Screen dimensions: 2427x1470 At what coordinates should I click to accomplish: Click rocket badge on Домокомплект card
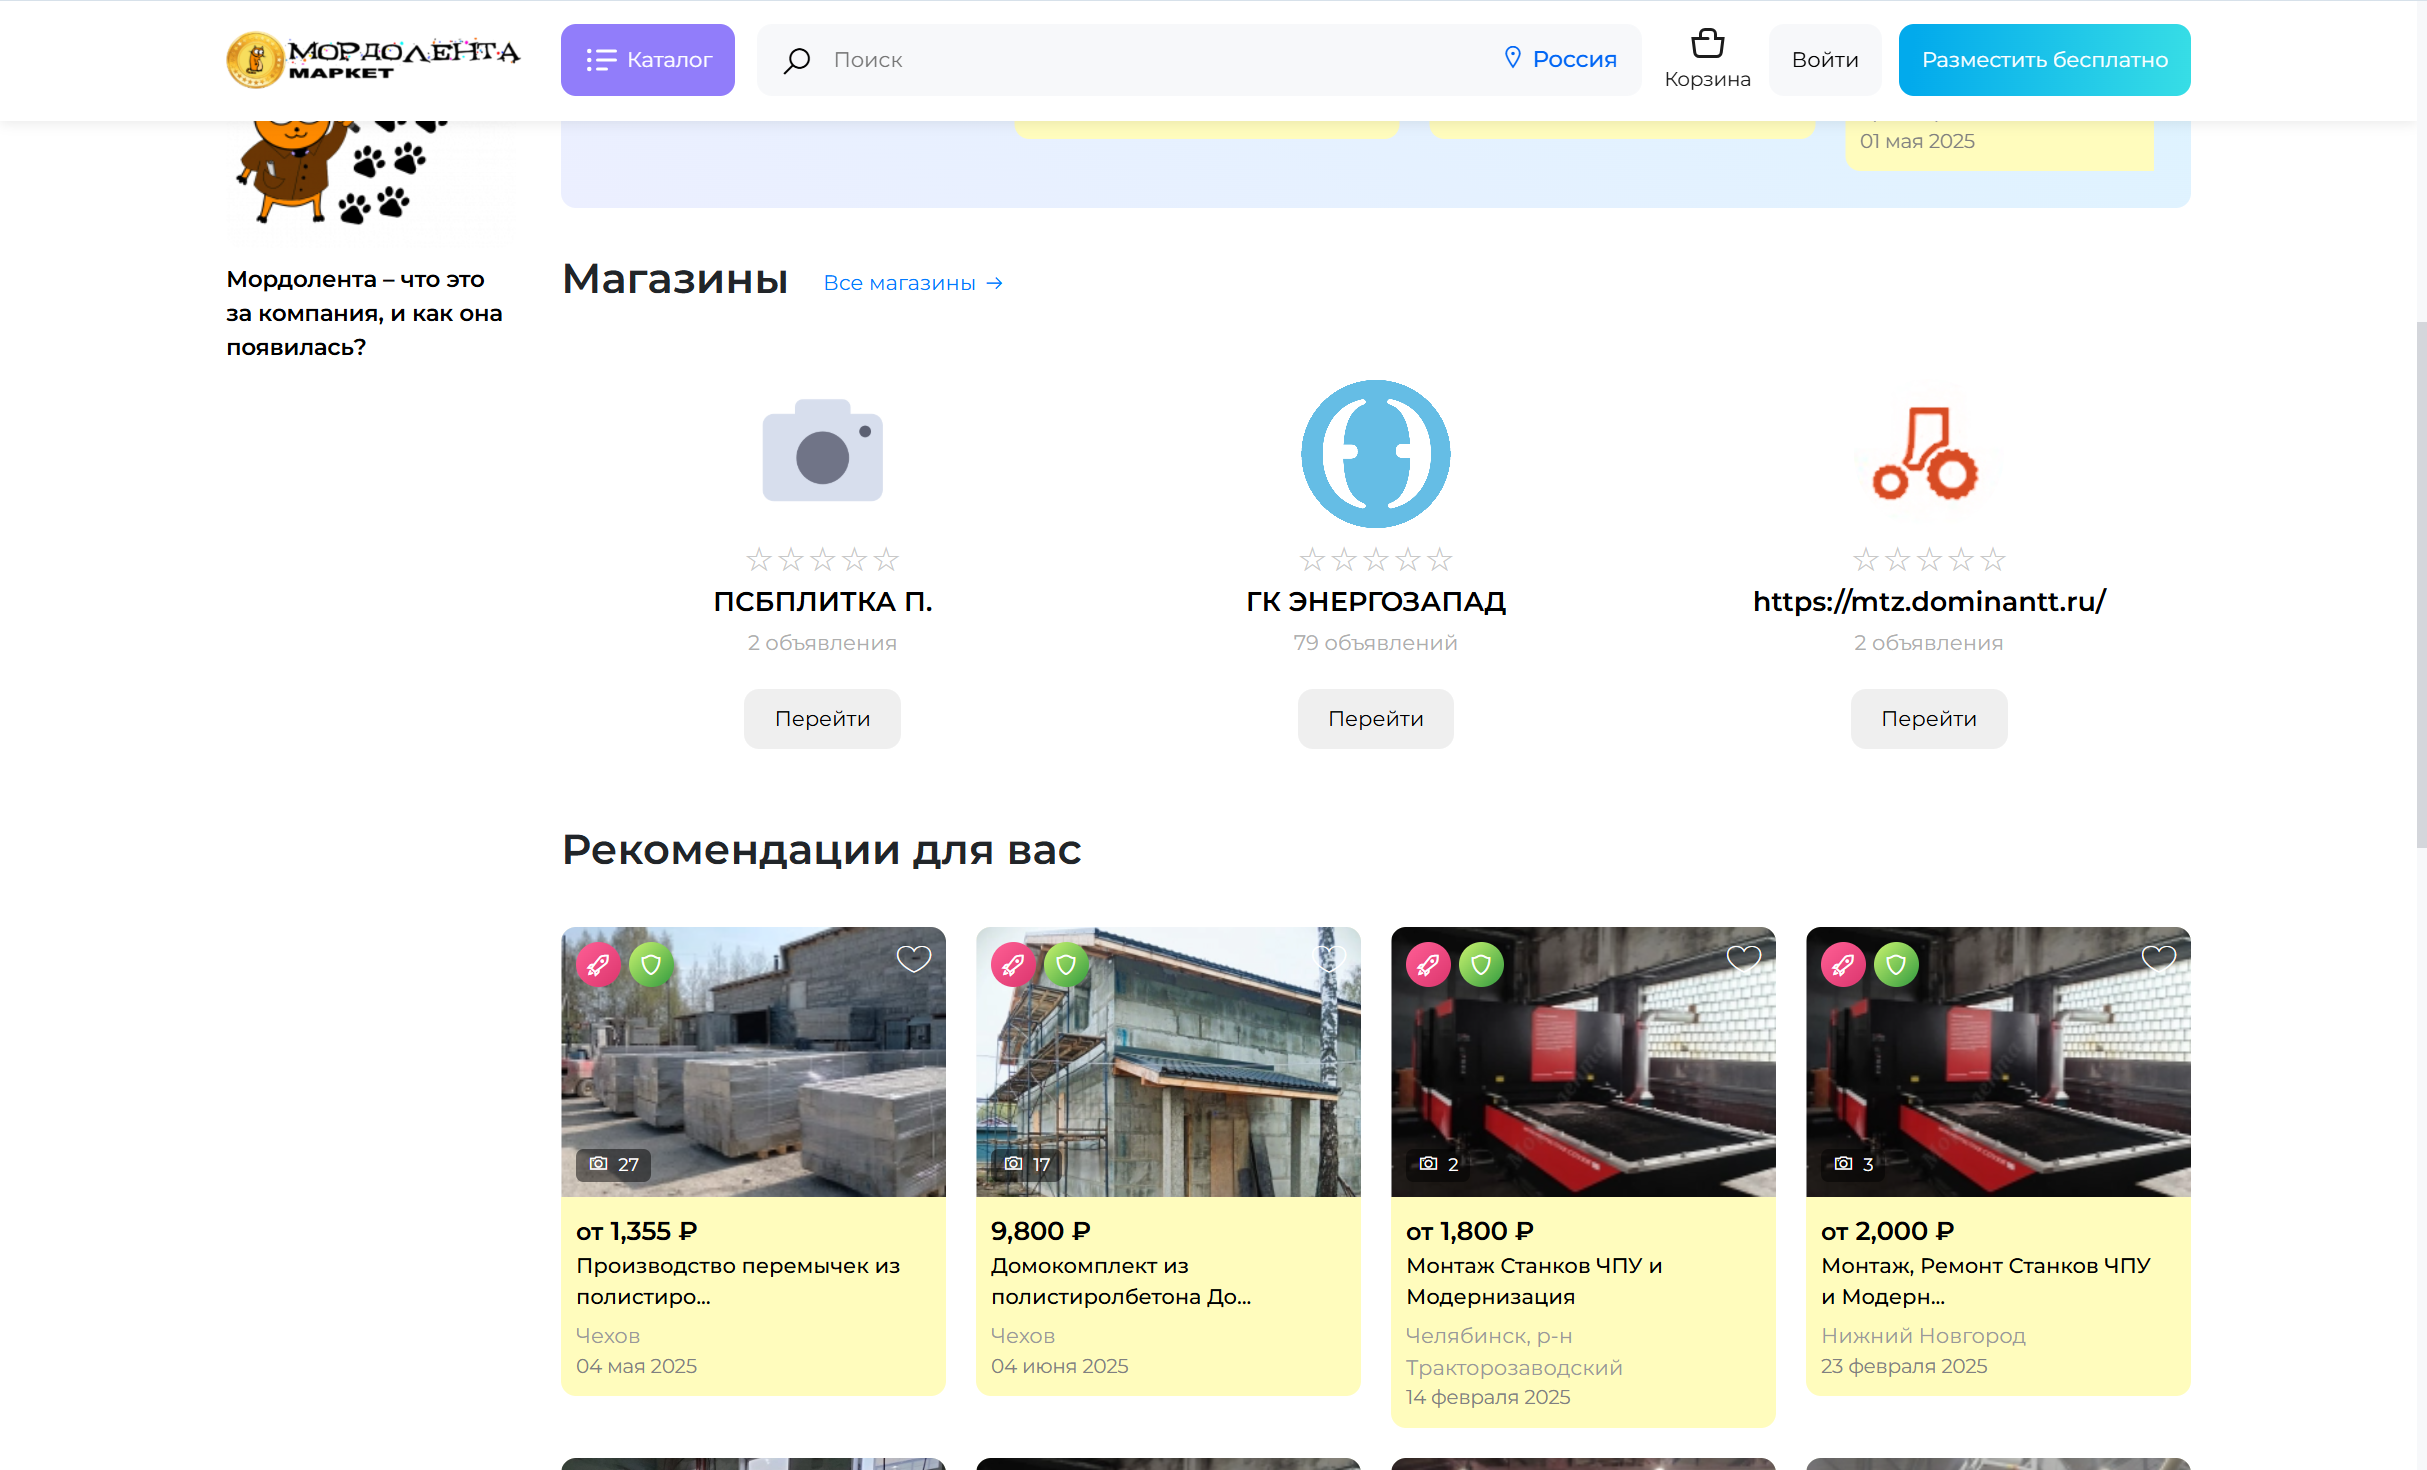[1013, 964]
